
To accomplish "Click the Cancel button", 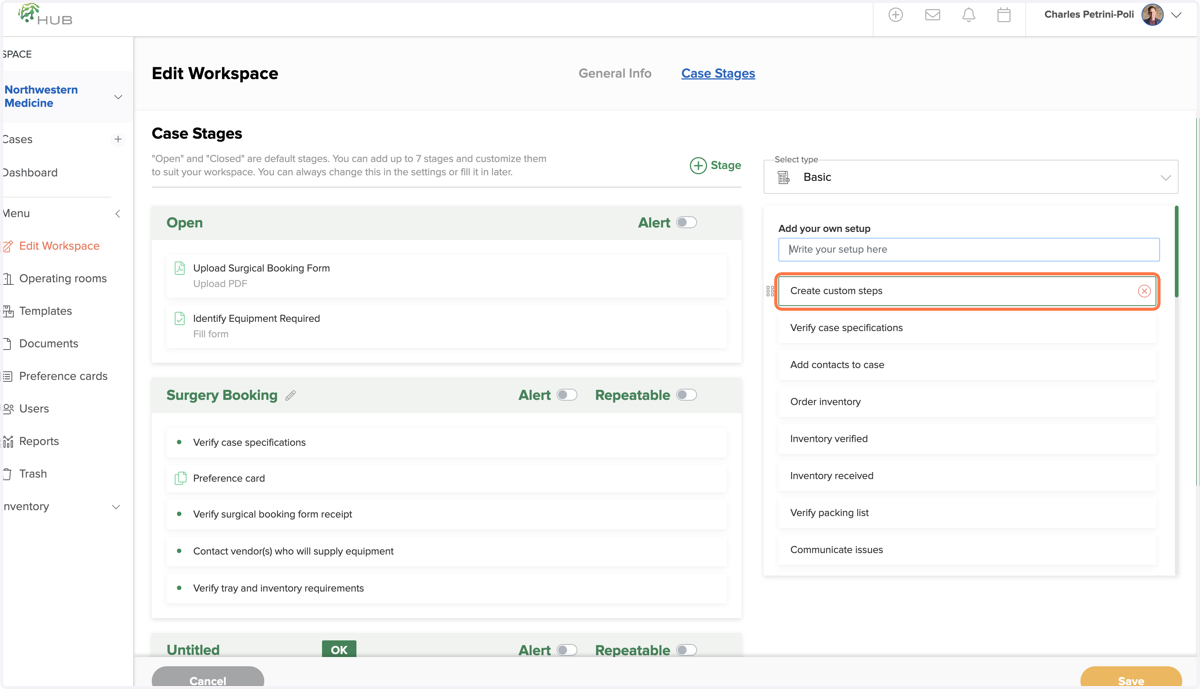I will tap(208, 678).
